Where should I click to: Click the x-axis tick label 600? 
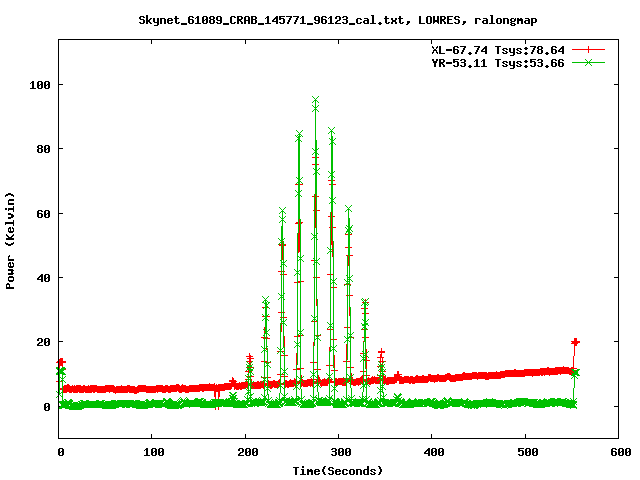click(x=617, y=452)
